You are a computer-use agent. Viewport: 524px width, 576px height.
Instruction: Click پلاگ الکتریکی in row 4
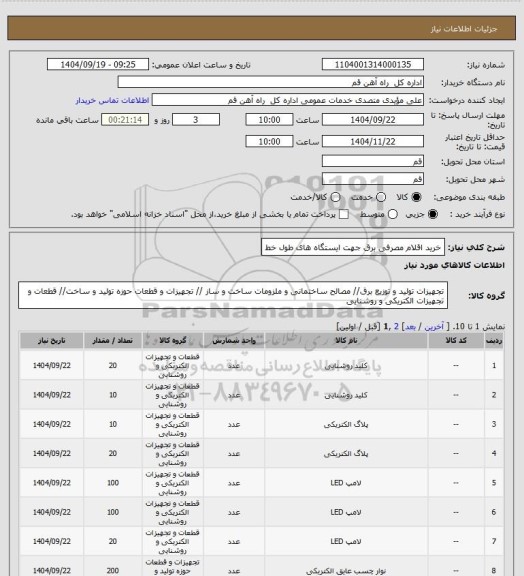346,454
